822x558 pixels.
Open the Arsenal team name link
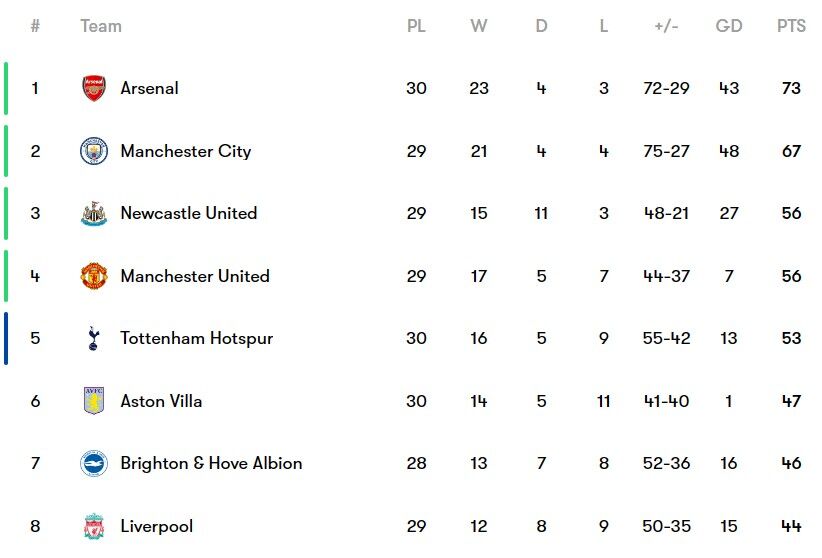(x=149, y=88)
